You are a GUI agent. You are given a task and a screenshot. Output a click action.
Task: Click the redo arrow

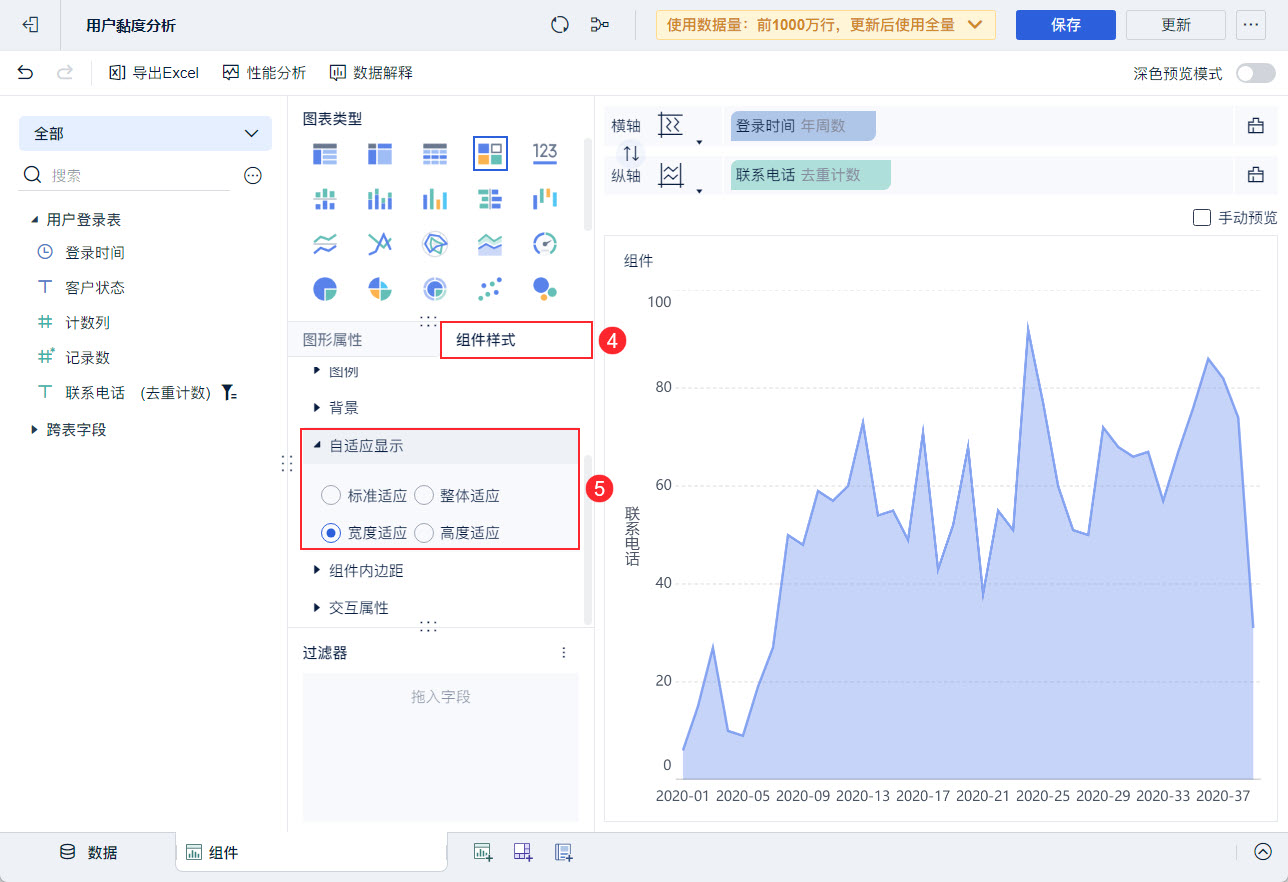pos(65,72)
